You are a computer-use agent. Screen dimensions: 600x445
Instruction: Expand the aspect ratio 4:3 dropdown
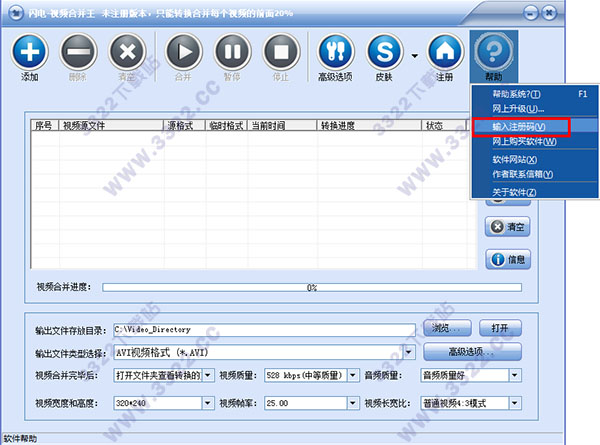pyautogui.click(x=514, y=403)
